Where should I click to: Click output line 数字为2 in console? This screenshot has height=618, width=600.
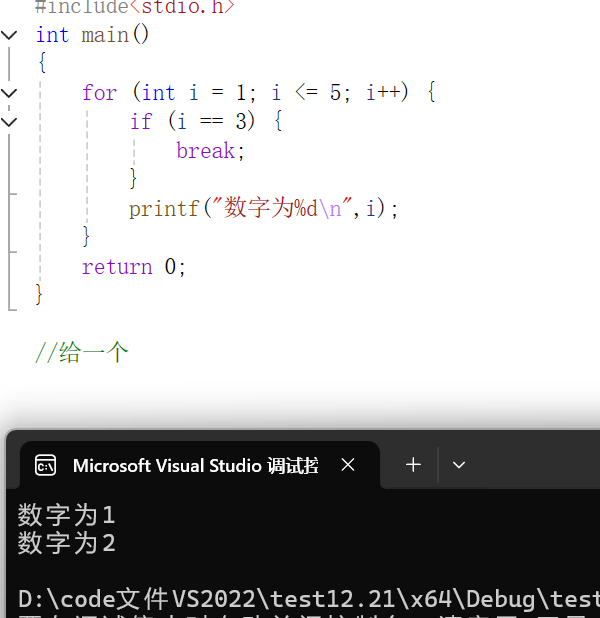(x=67, y=543)
